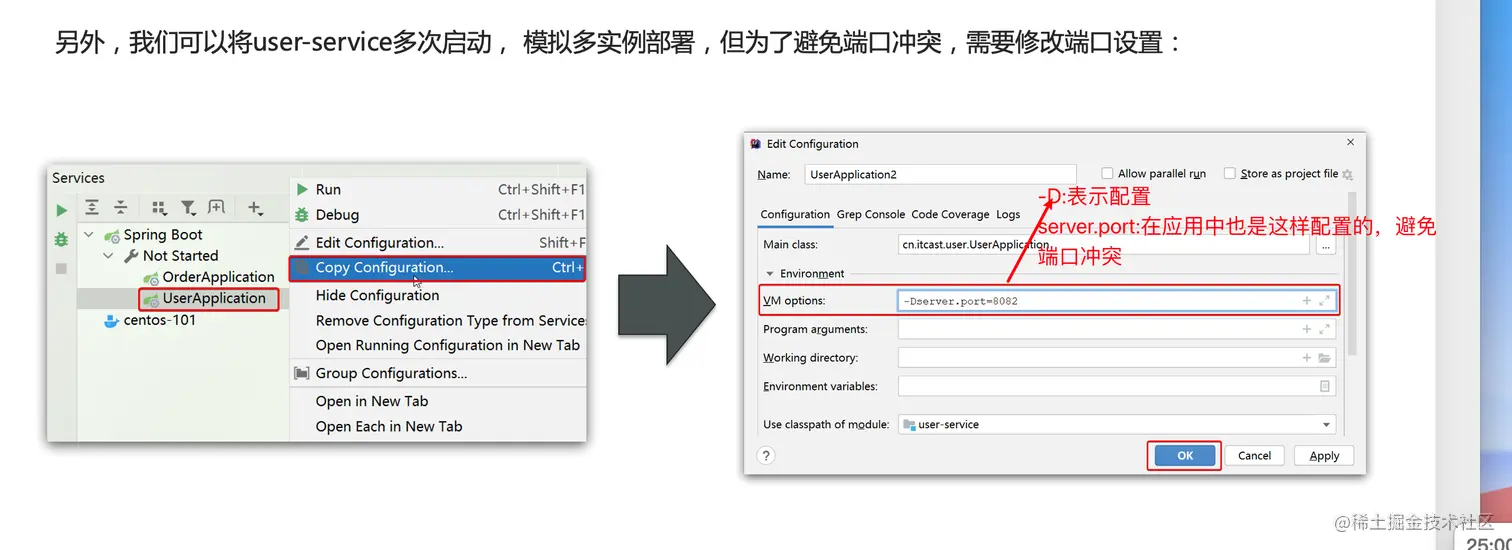
Task: Enable Allow parallel run checkbox
Action: [1107, 173]
